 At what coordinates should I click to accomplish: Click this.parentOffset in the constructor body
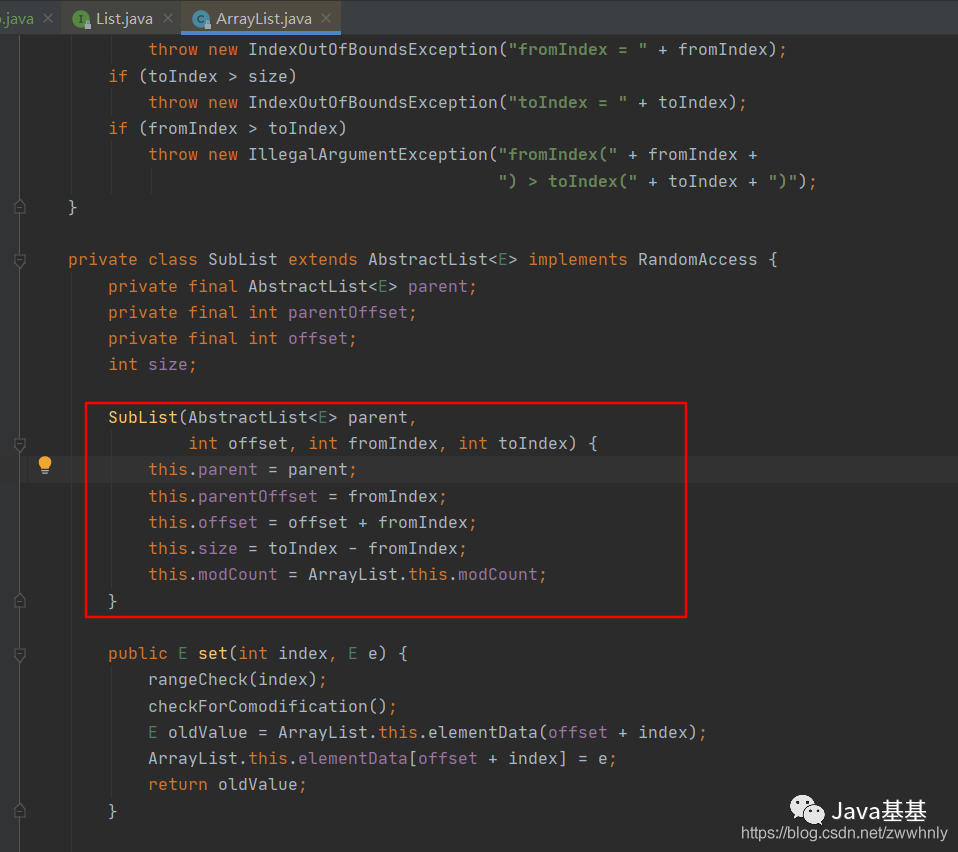(x=233, y=497)
